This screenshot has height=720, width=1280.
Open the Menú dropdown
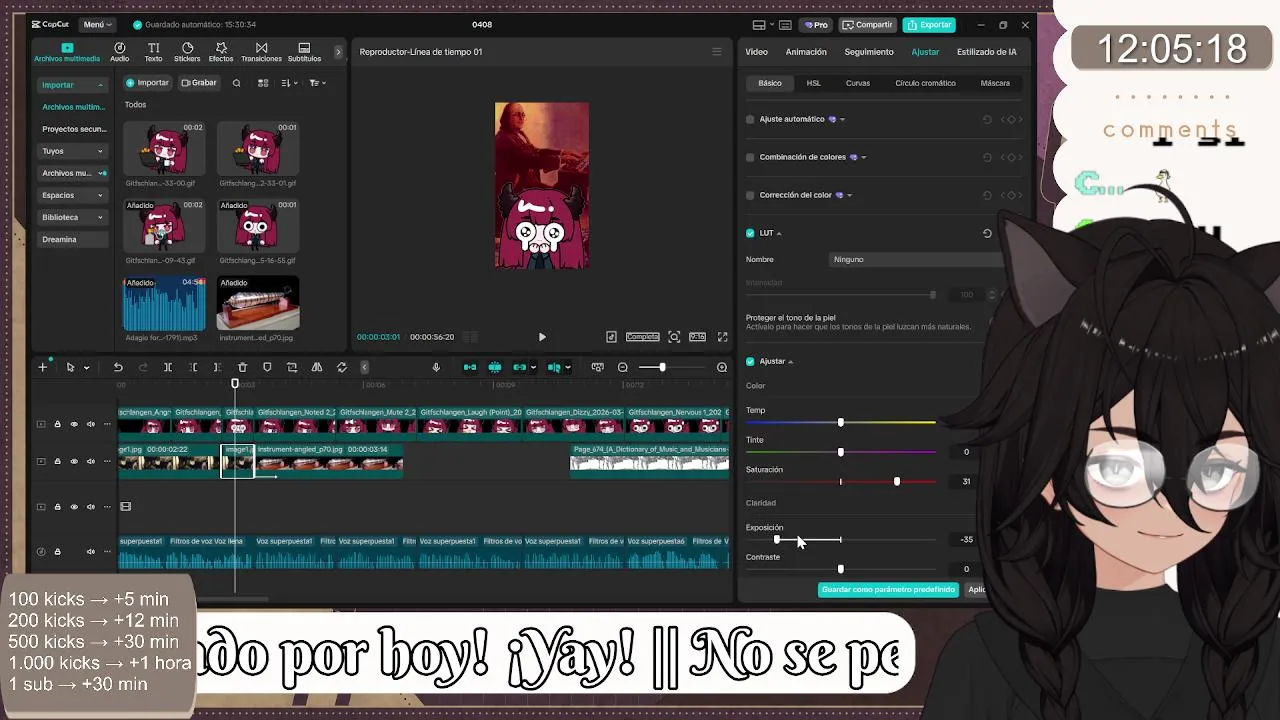tap(96, 24)
